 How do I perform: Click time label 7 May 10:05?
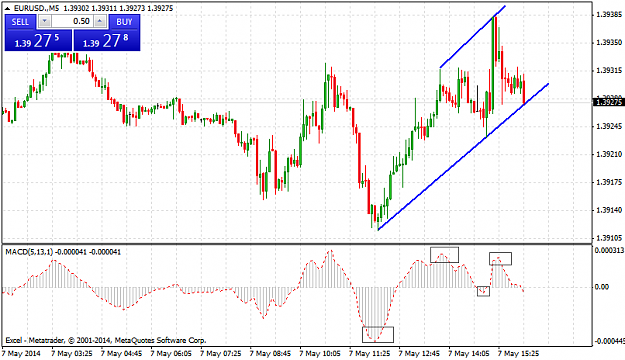(320, 354)
